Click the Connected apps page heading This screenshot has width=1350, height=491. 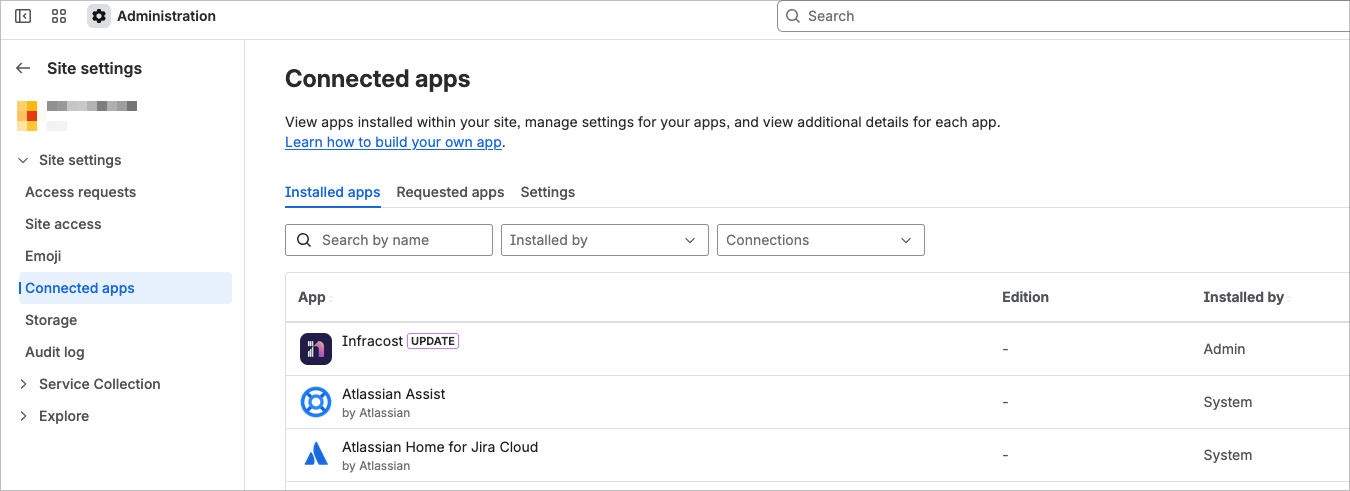tap(378, 78)
